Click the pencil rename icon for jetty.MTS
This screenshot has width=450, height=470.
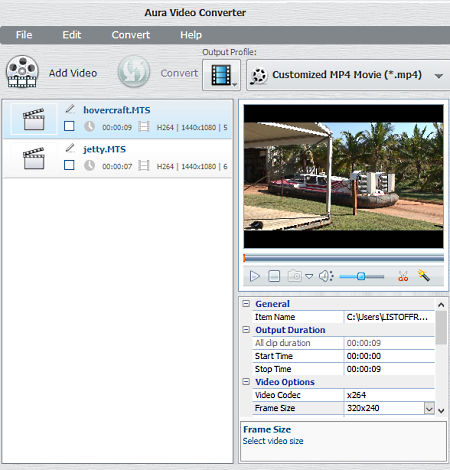click(70, 148)
